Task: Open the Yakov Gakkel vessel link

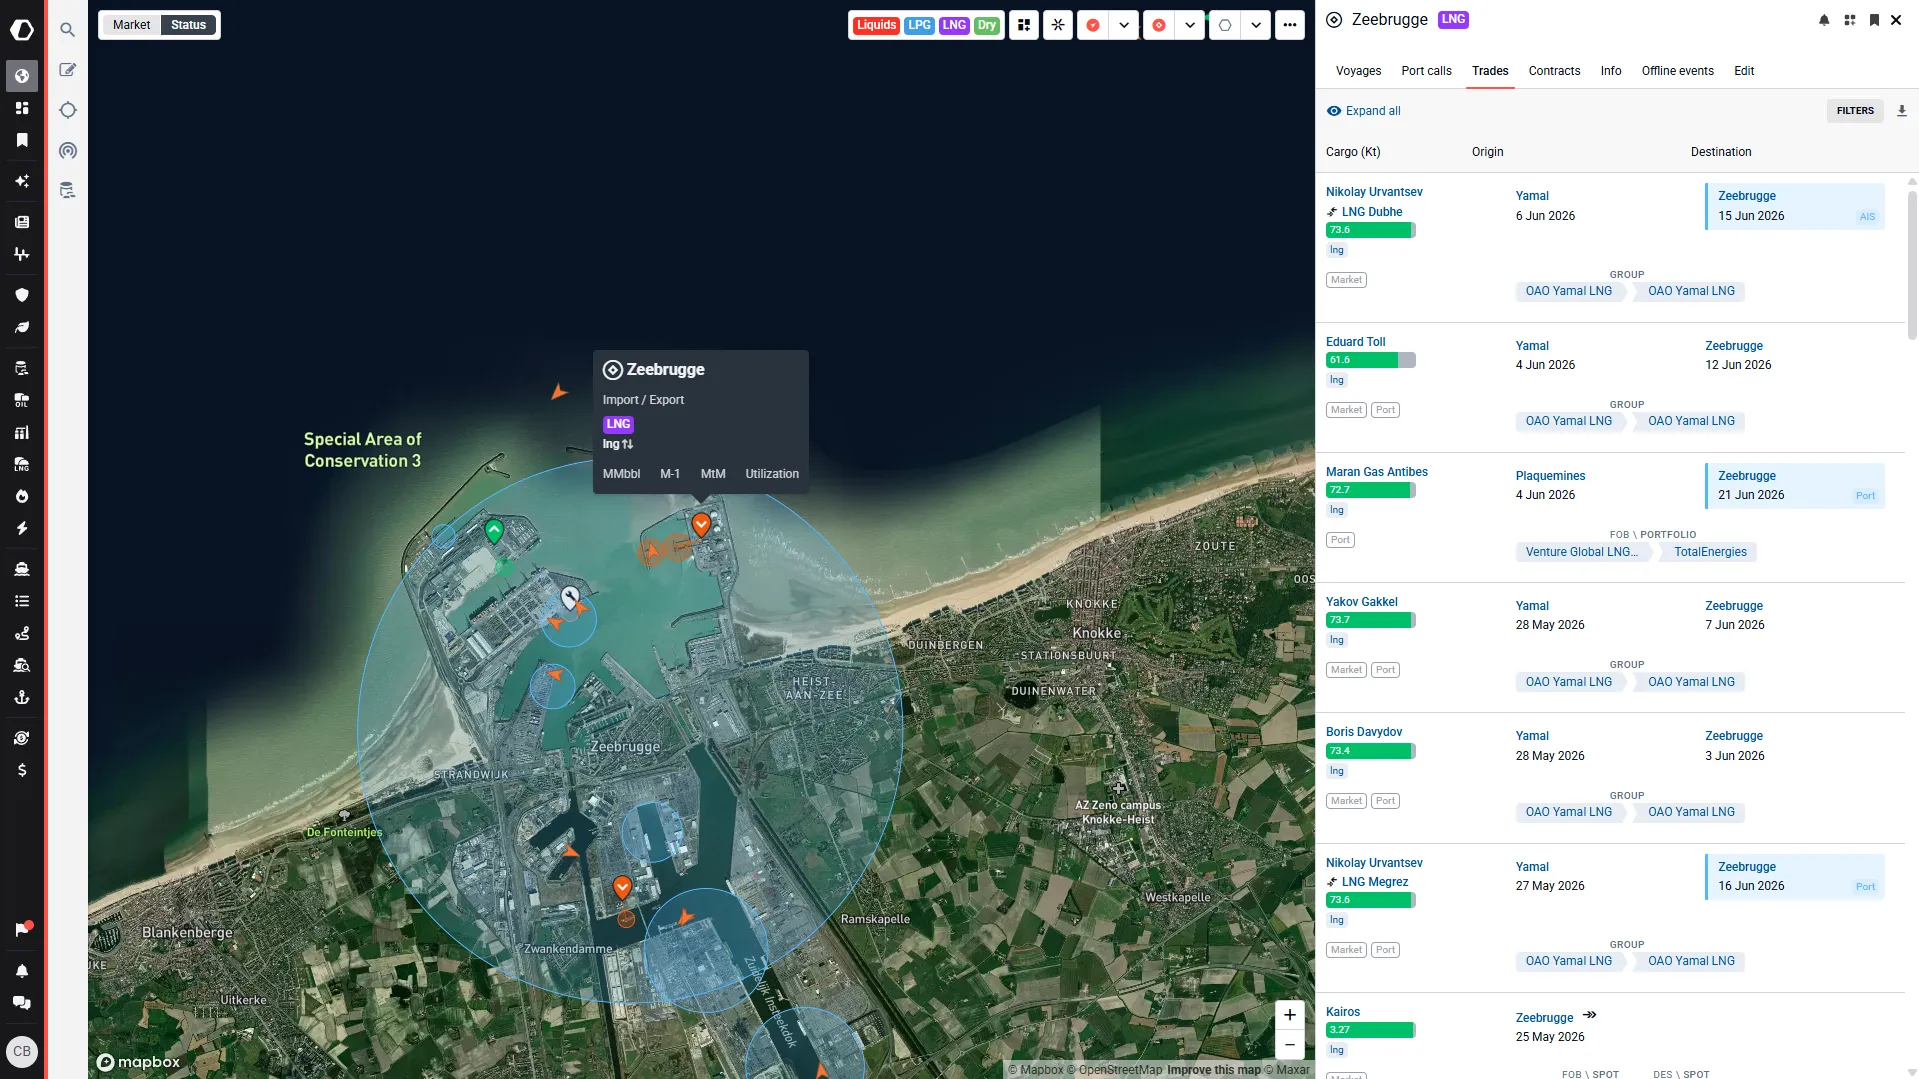Action: (1361, 602)
